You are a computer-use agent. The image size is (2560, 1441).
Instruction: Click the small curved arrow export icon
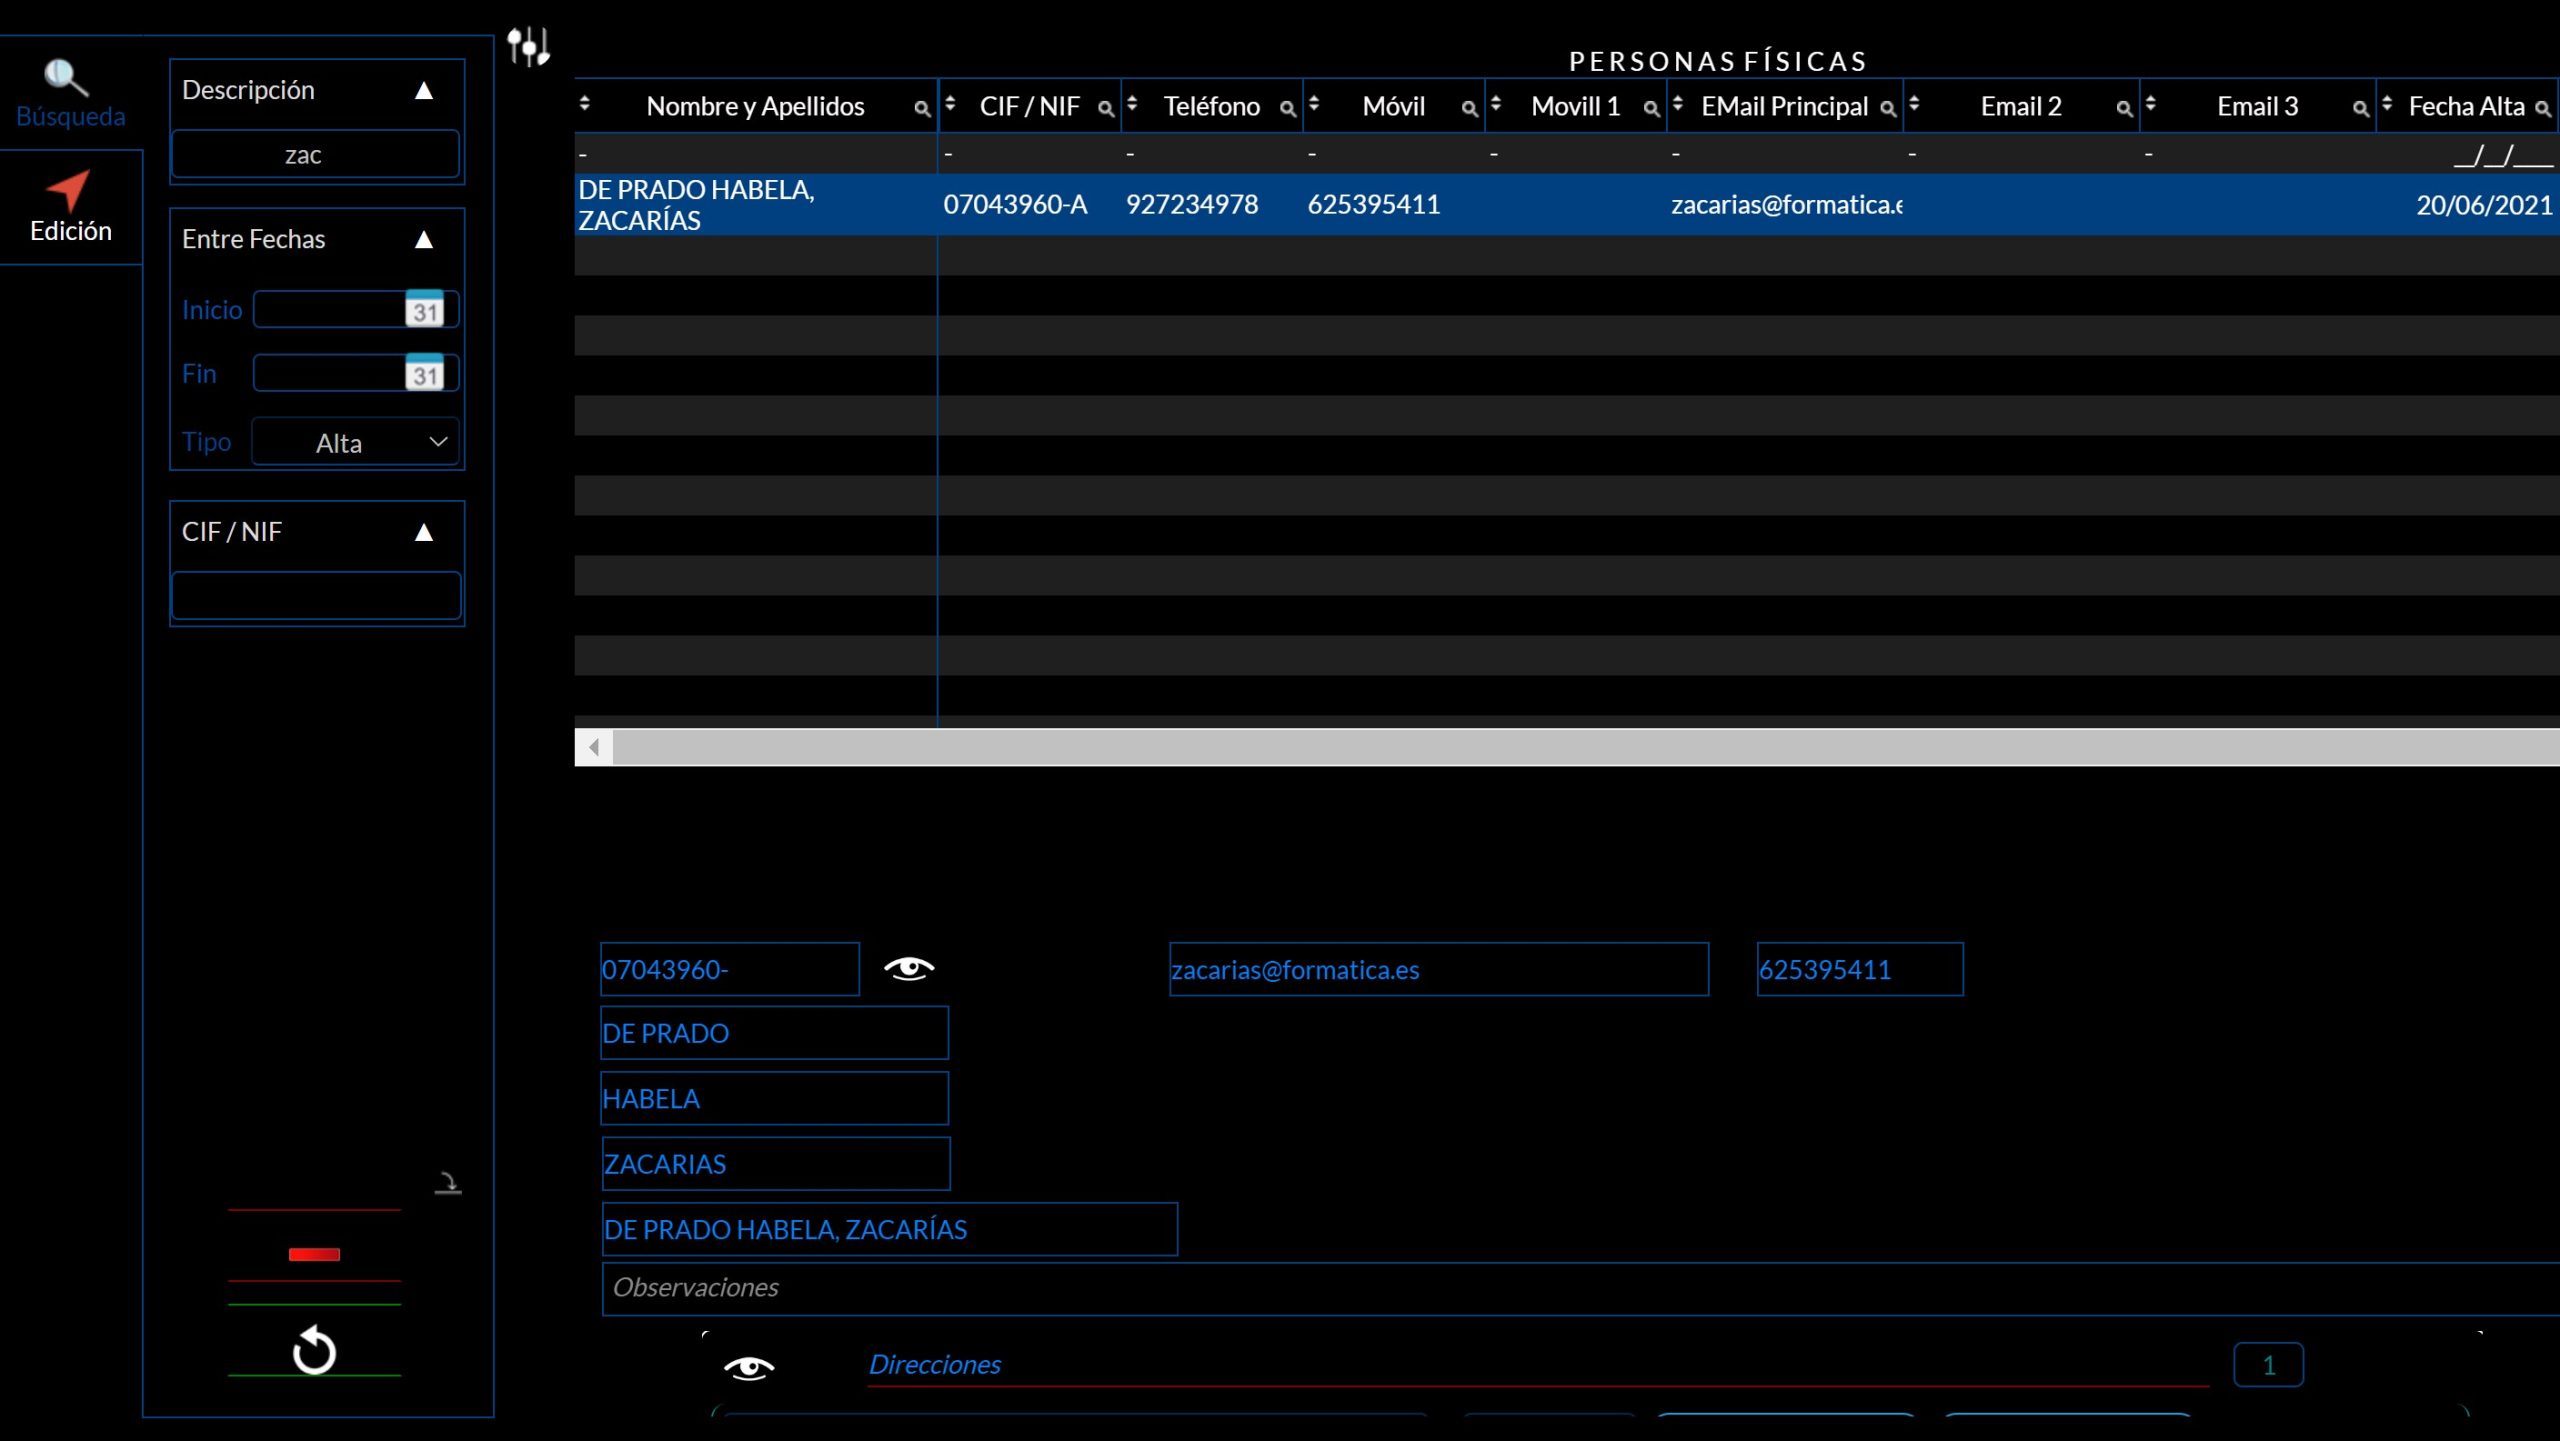click(x=448, y=1183)
